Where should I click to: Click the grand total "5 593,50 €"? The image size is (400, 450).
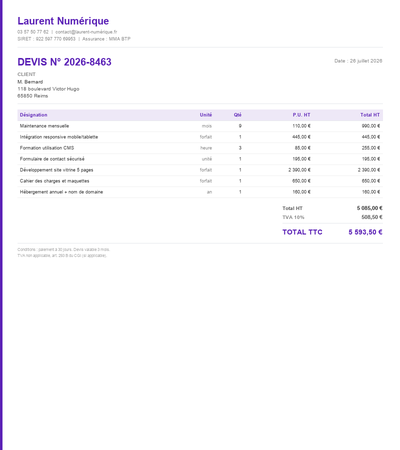[365, 232]
